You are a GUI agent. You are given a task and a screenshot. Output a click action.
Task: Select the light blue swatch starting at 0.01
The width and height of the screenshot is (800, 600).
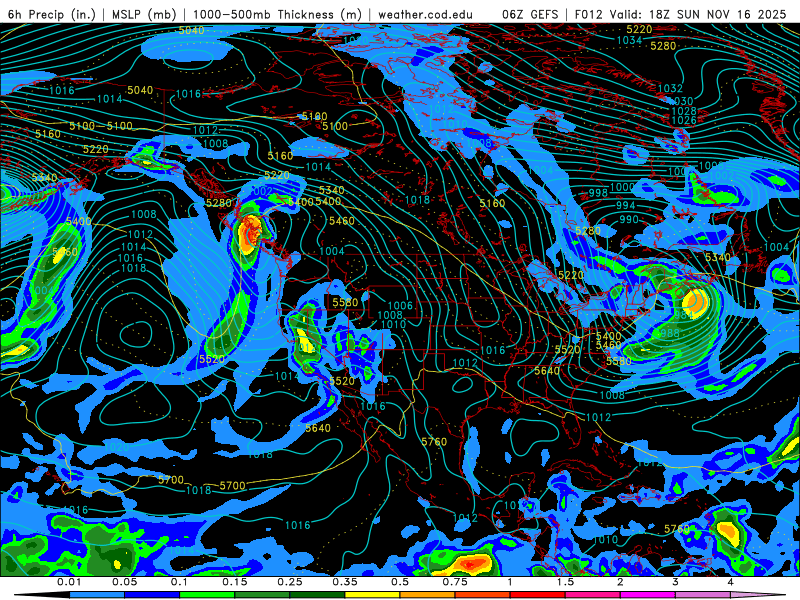(x=97, y=595)
